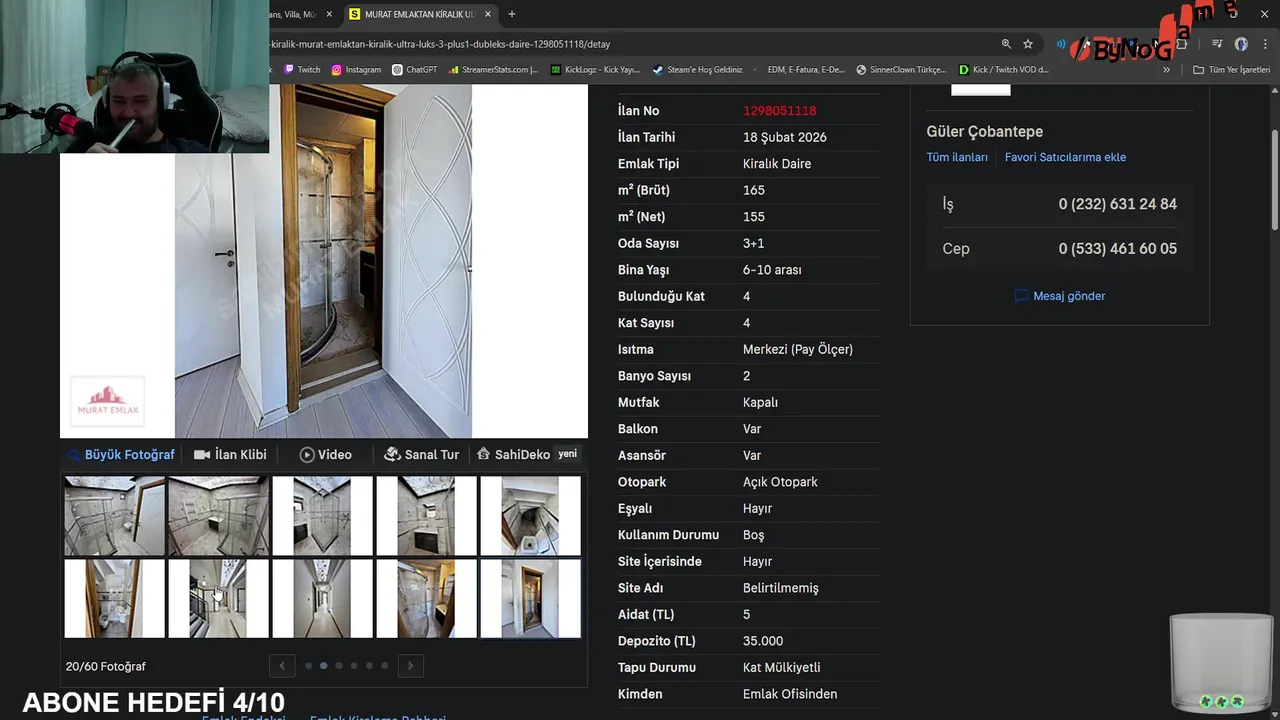
Task: Select Büyük Fotoğraf view
Action: 121,454
